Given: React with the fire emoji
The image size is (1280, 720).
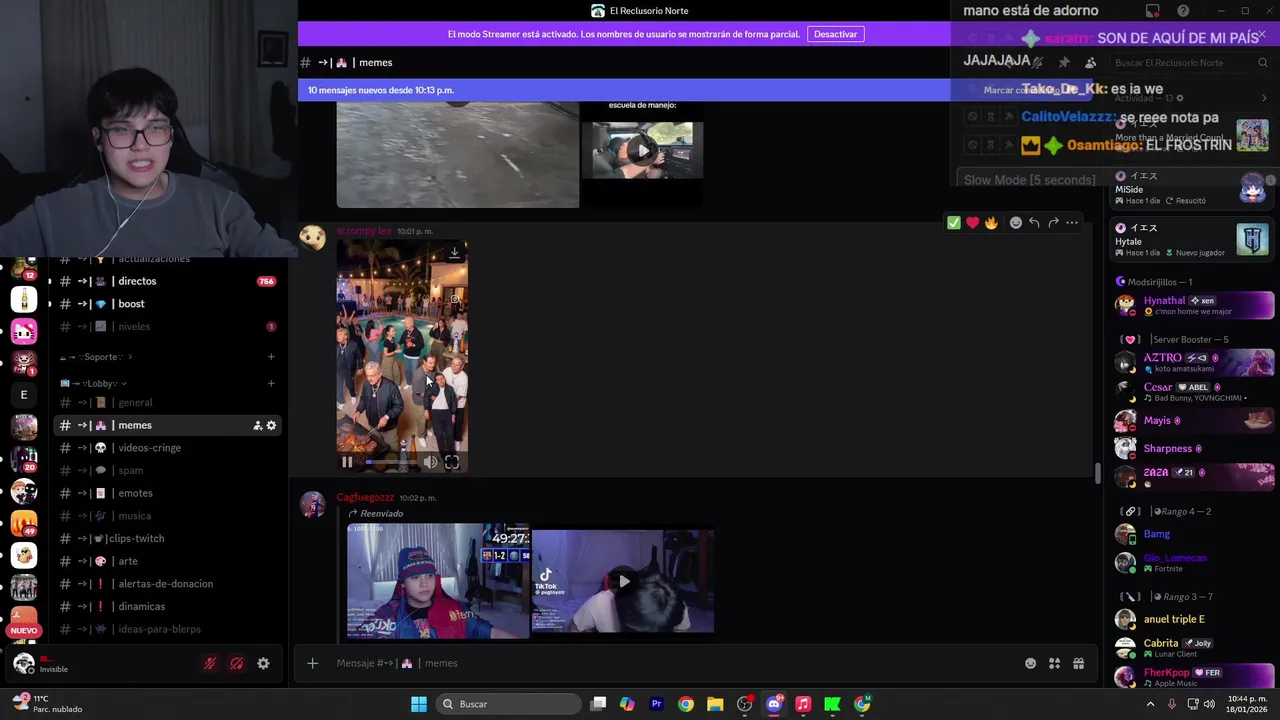Looking at the screenshot, I should tap(991, 223).
